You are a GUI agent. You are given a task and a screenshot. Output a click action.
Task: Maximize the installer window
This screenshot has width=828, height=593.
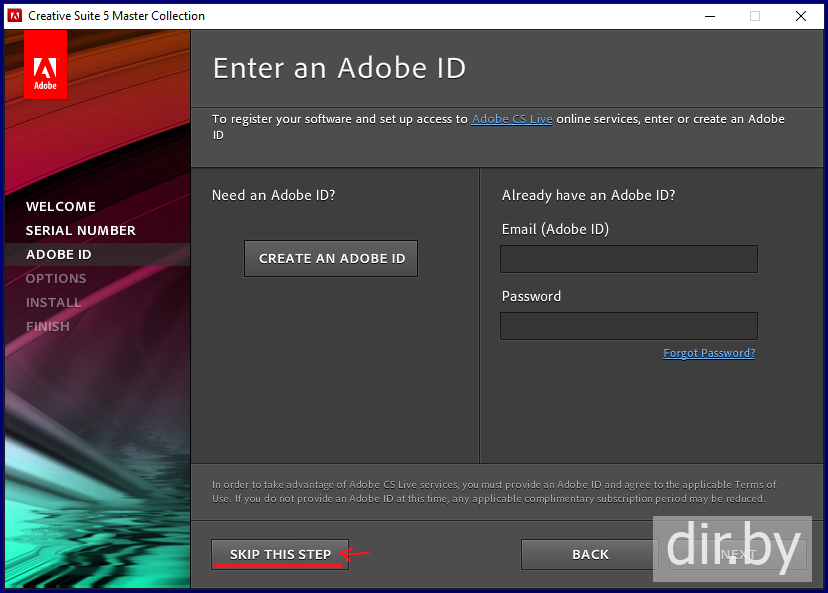(x=755, y=16)
